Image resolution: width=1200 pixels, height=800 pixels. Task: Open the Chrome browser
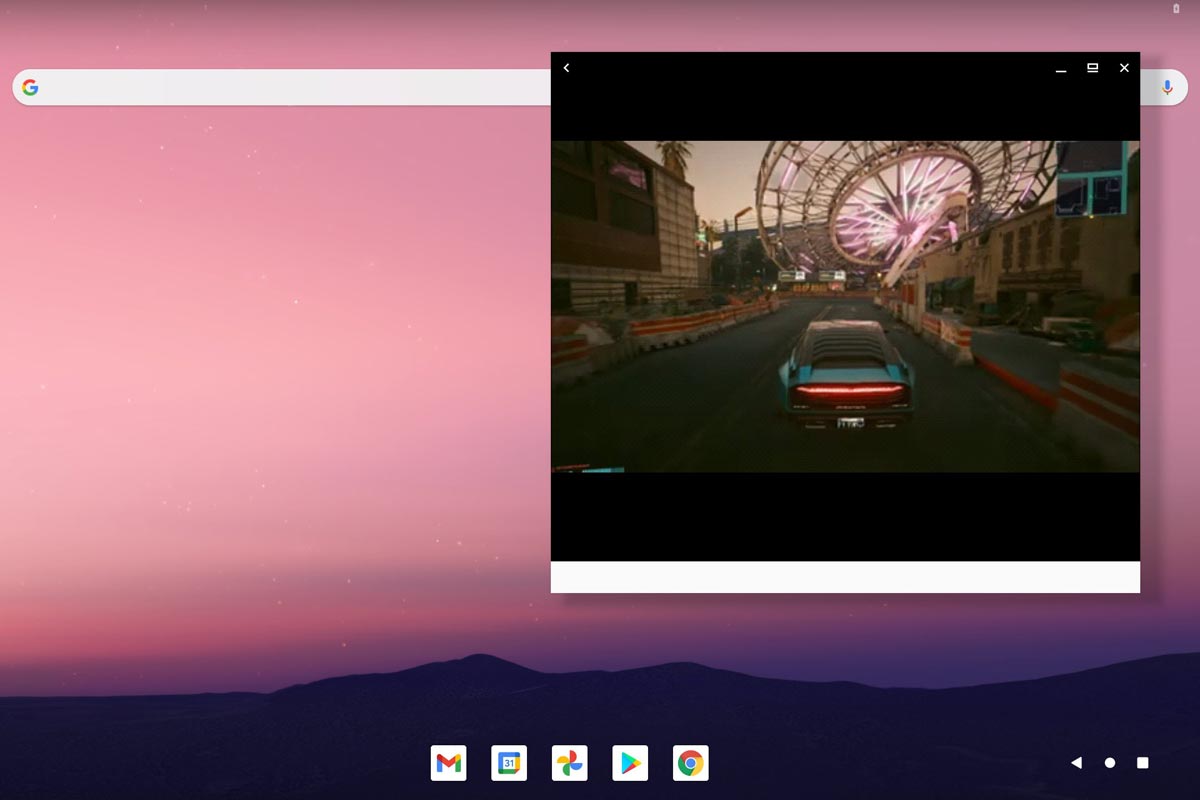point(690,763)
